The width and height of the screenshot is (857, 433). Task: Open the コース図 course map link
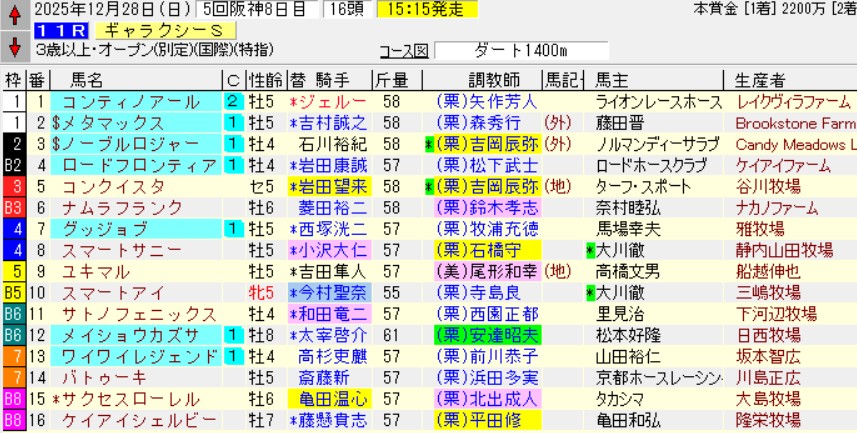pos(404,51)
